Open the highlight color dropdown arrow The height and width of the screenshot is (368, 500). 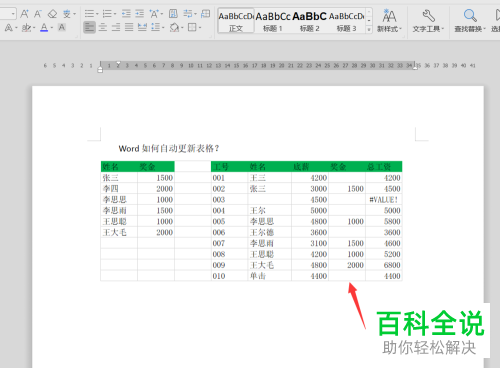34,28
